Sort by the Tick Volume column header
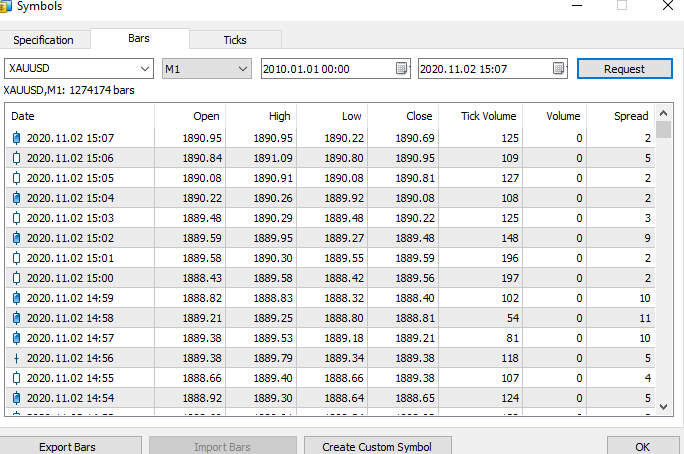The width and height of the screenshot is (684, 454). 481,116
